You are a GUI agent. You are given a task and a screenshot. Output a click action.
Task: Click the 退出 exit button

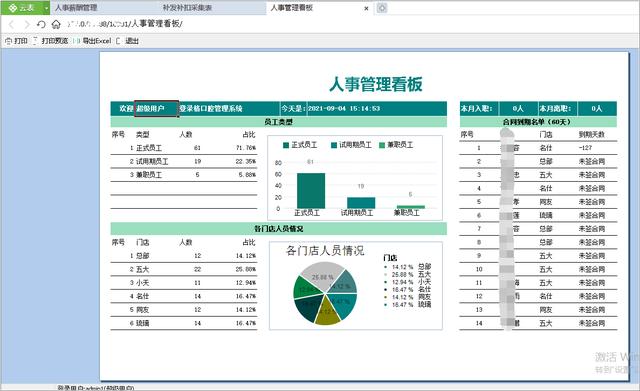coord(128,41)
